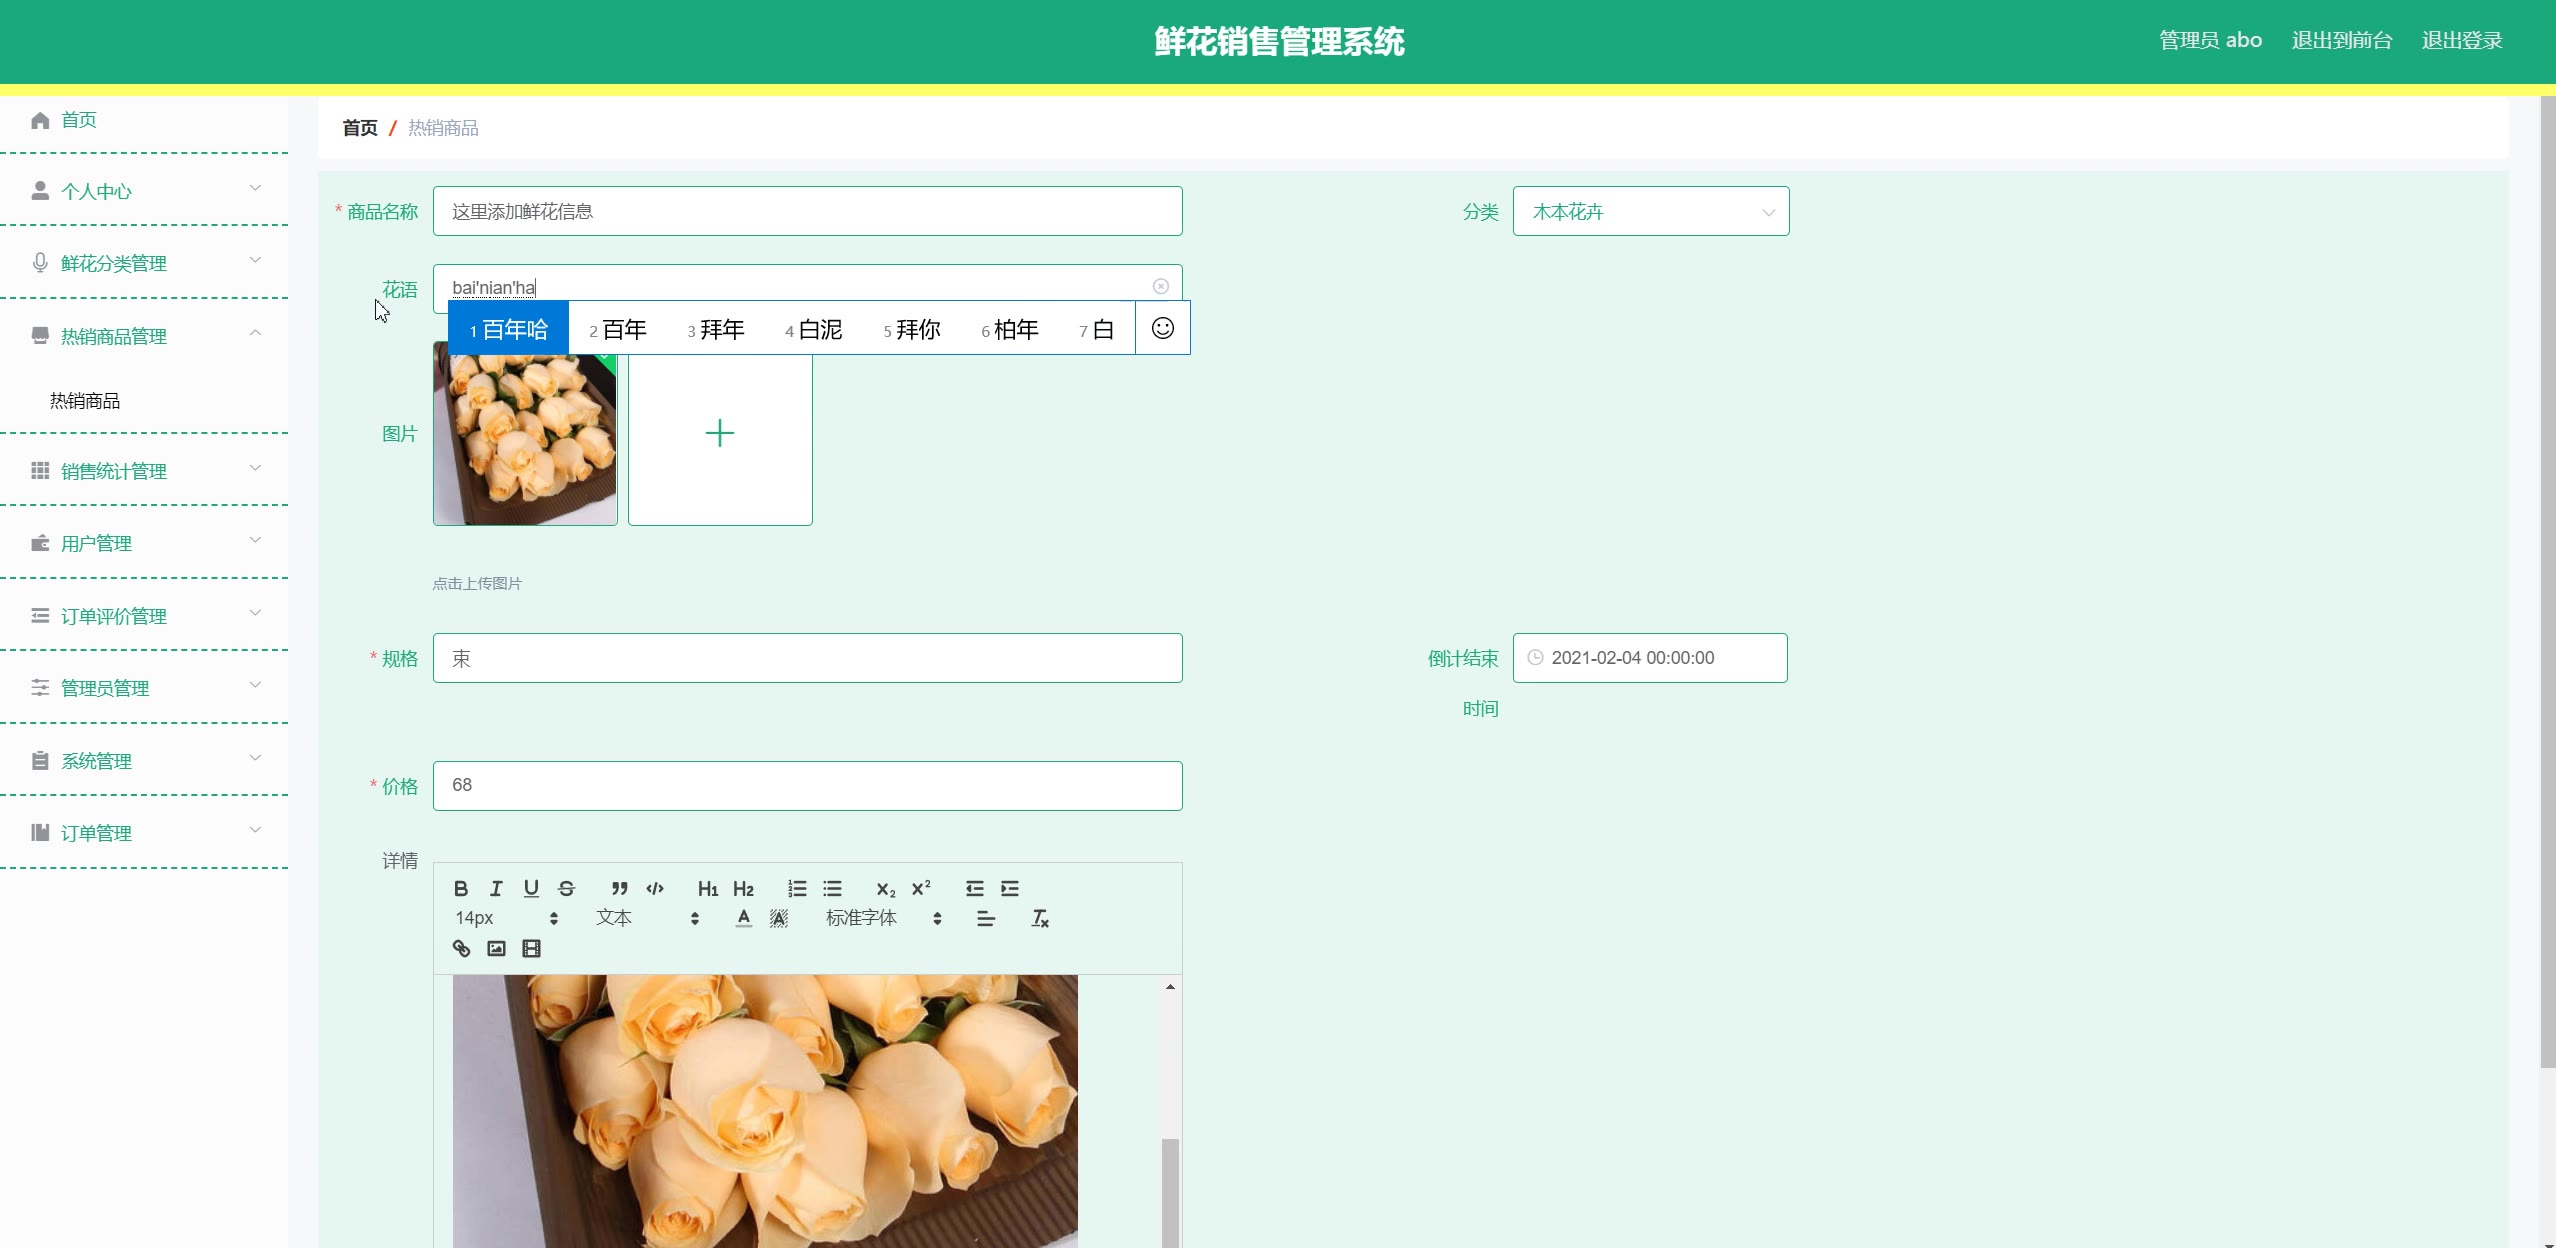Open the 分类 category dropdown
The width and height of the screenshot is (2556, 1248).
pos(1650,211)
